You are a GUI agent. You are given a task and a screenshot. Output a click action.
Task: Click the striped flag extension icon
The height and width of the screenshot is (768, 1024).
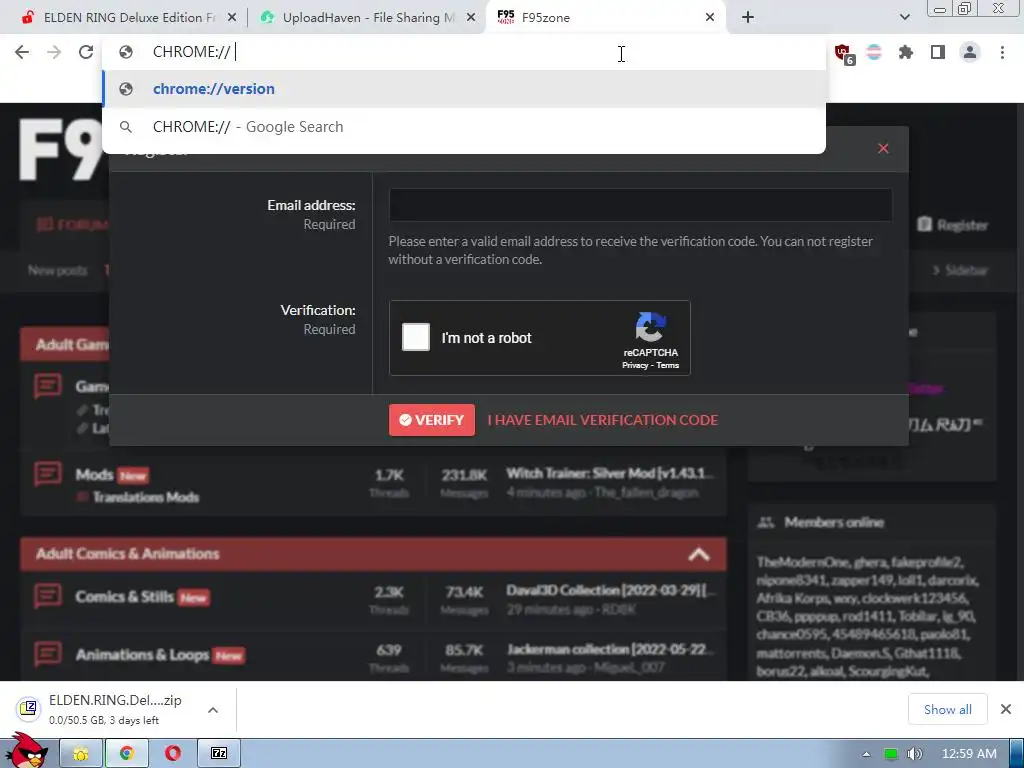pos(874,52)
